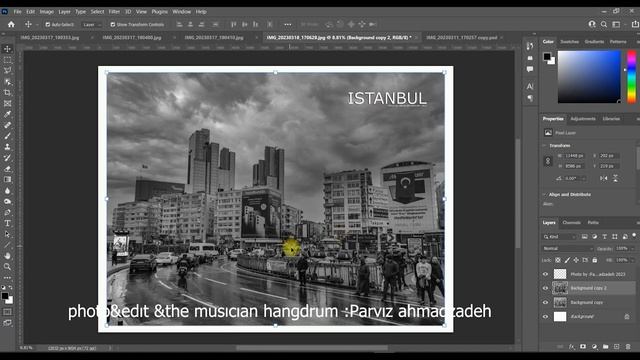640x360 pixels.
Task: Click the rainbow hue slider strip
Action: click(631, 77)
